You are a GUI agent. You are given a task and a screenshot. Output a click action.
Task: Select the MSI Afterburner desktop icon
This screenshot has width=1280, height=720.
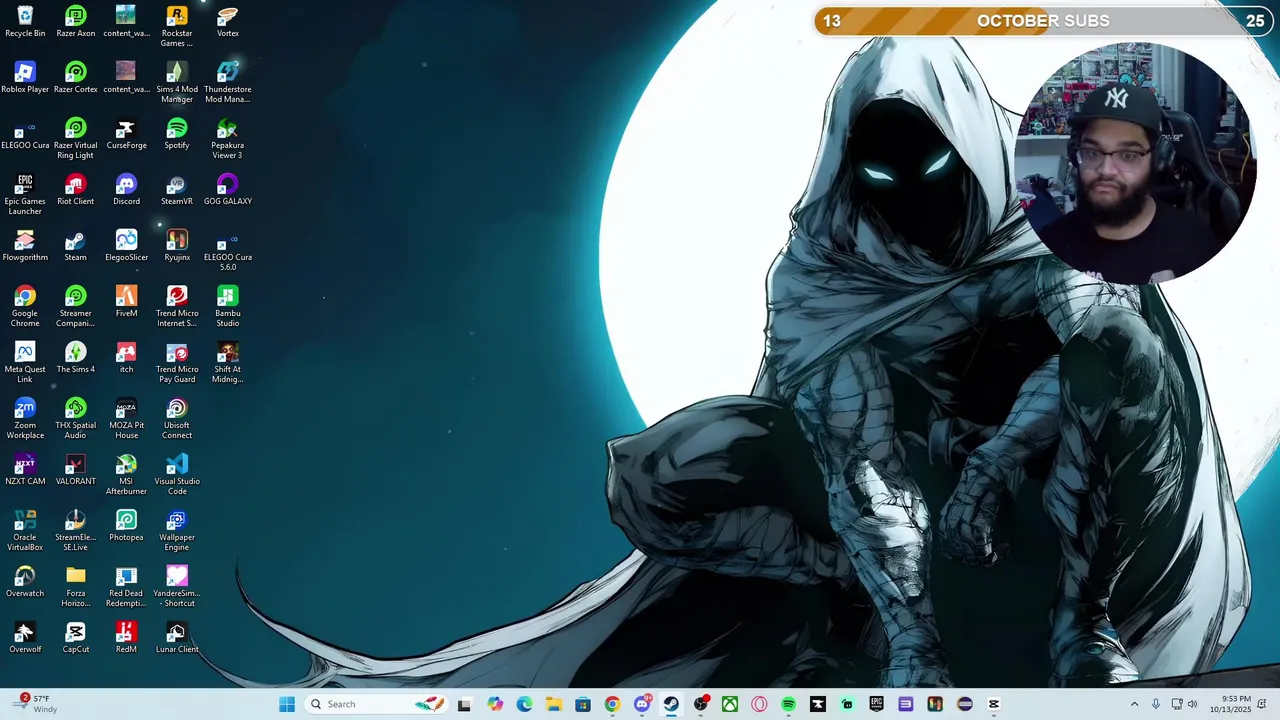(126, 475)
